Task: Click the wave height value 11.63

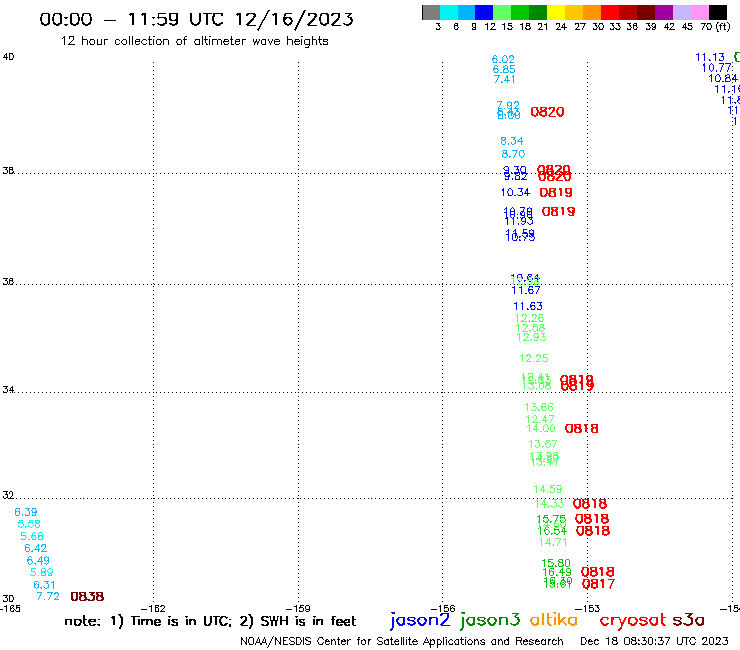Action: (x=528, y=306)
